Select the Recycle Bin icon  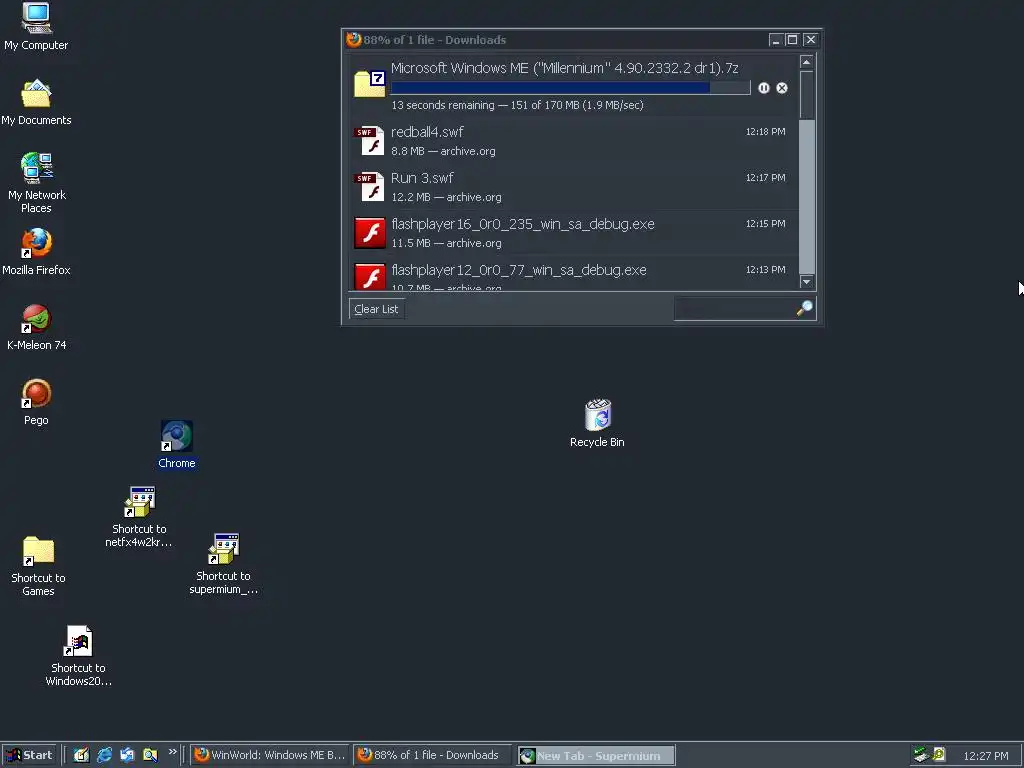click(x=597, y=423)
